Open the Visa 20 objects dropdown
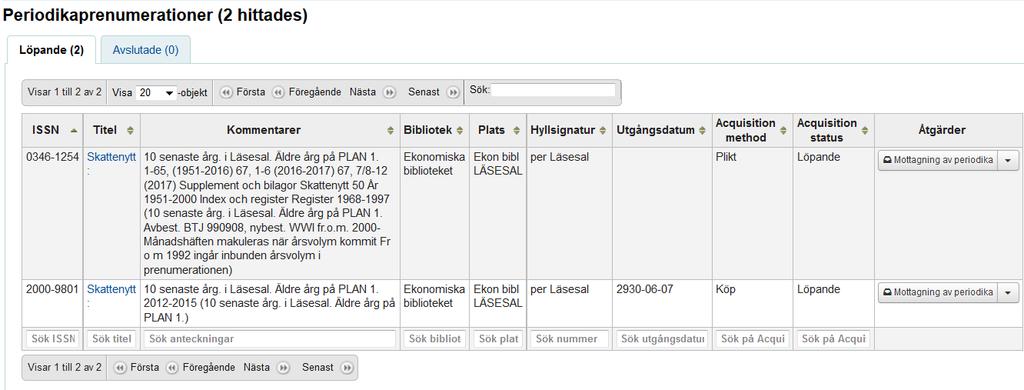1024x390 pixels. 156,93
